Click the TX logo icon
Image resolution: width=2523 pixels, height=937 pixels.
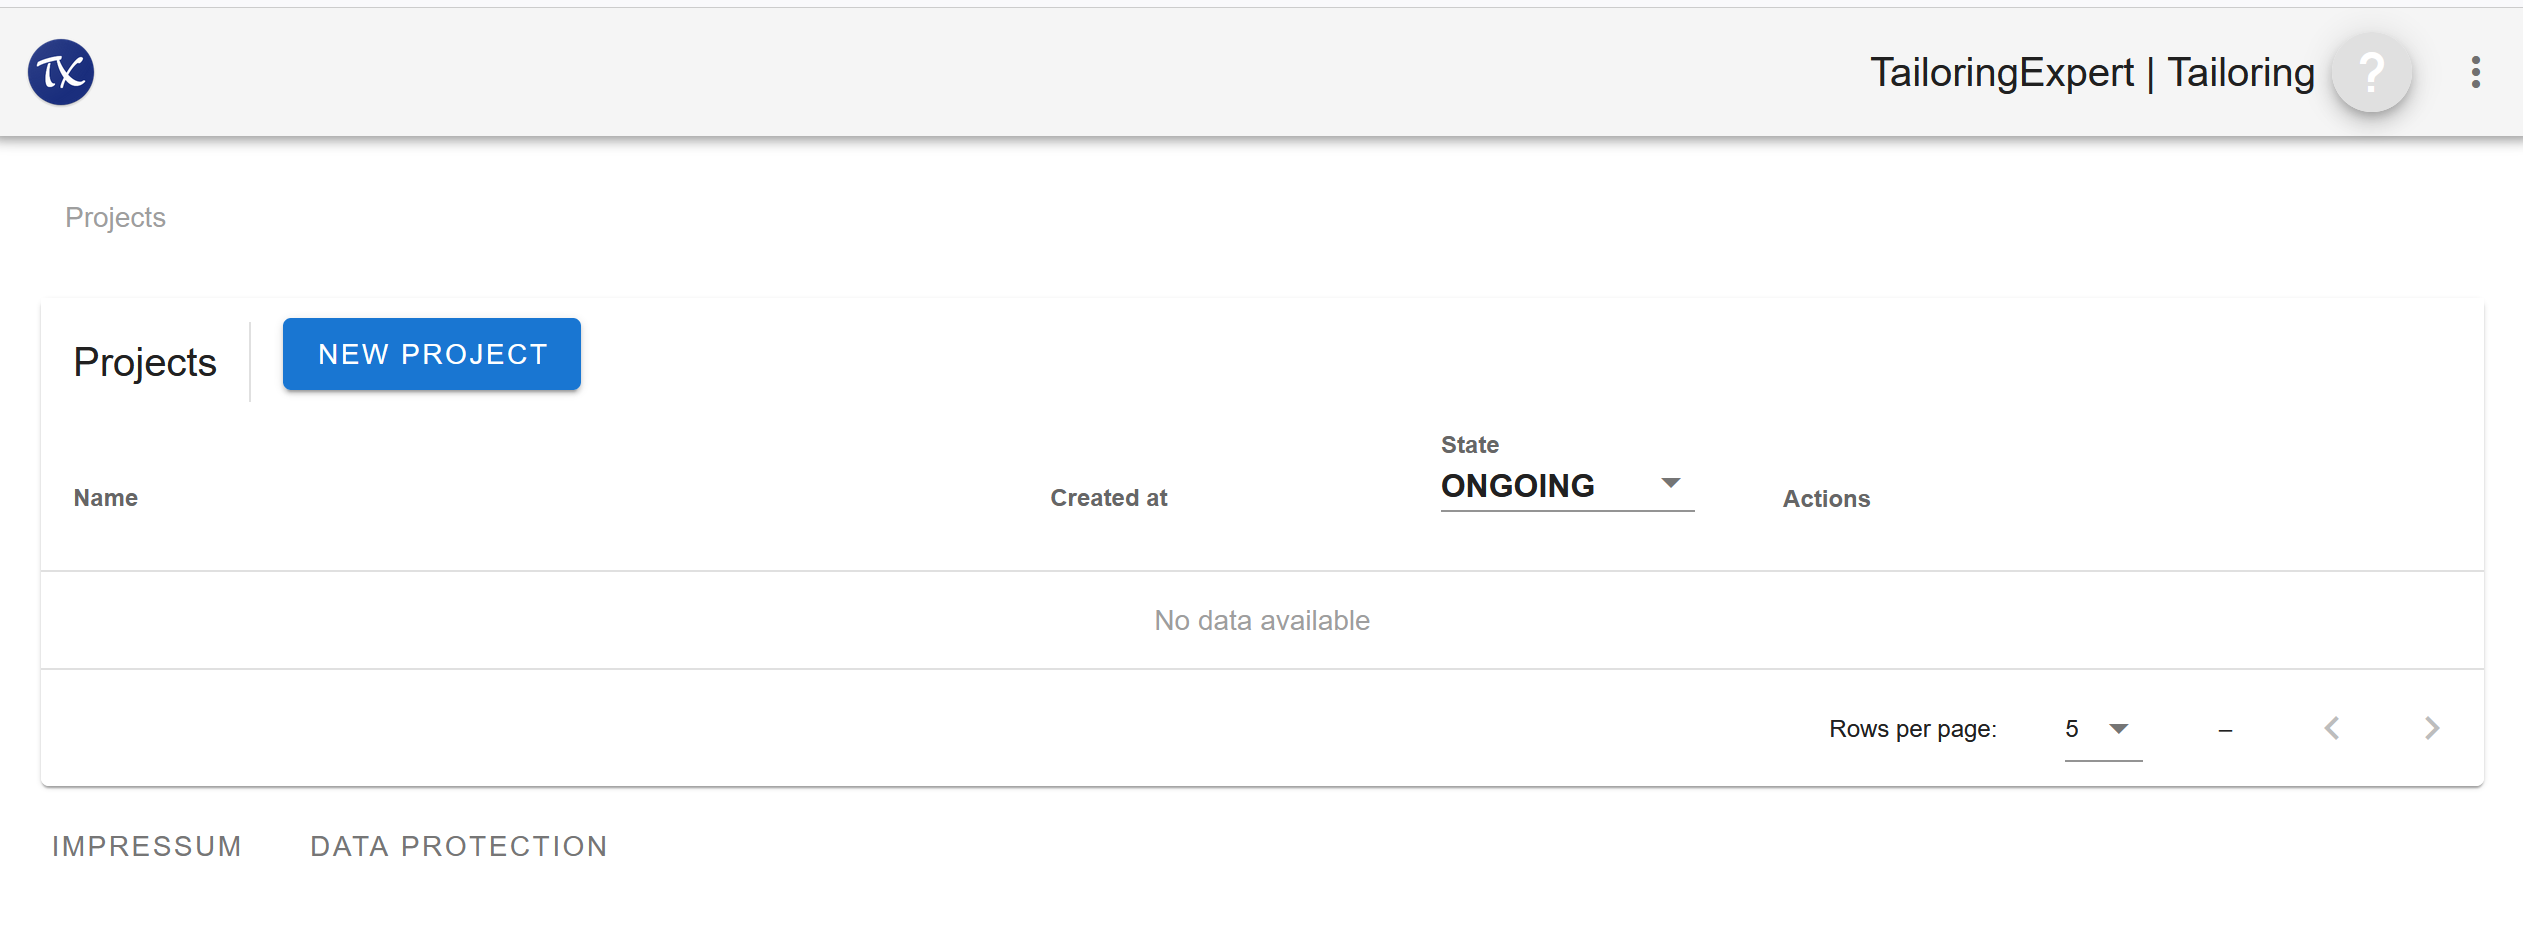[x=61, y=72]
